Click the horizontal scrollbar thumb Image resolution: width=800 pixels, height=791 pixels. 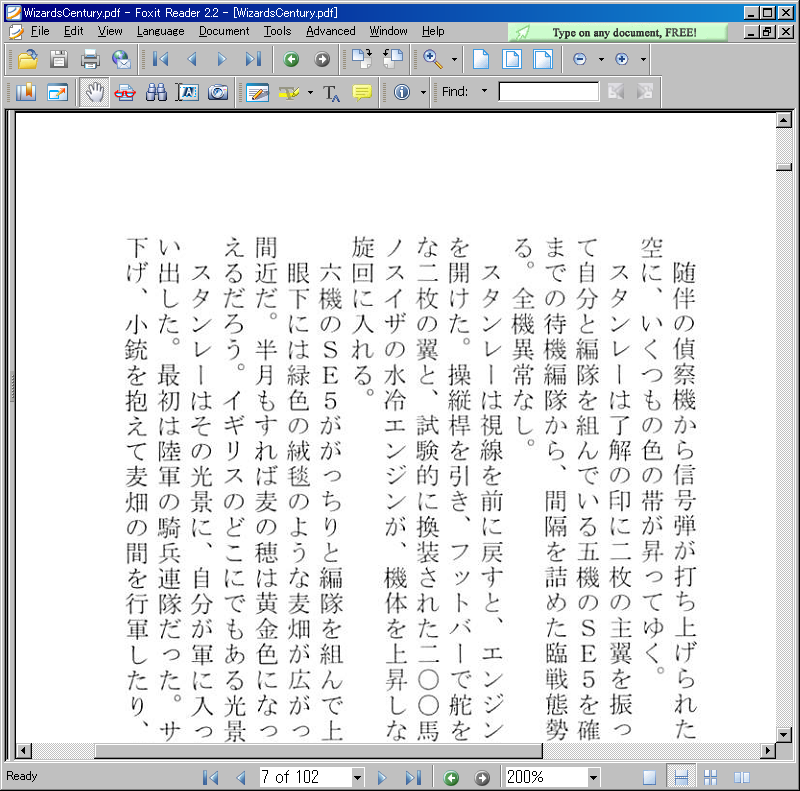[318, 751]
